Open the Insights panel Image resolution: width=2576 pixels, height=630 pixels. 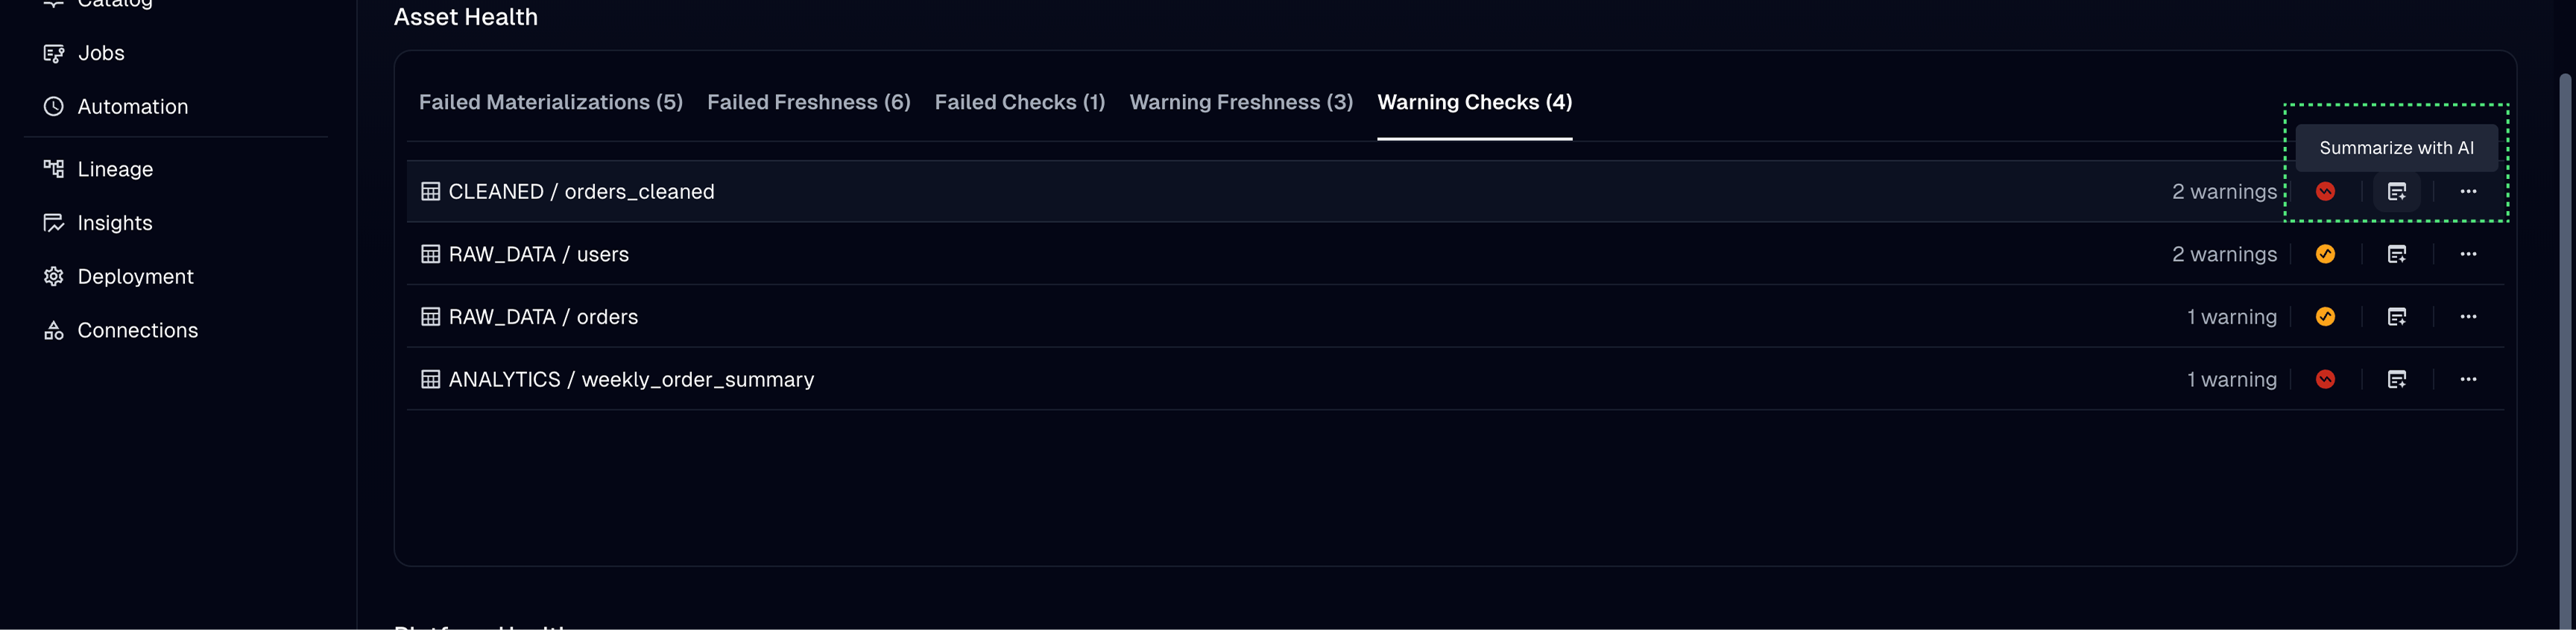coord(114,222)
